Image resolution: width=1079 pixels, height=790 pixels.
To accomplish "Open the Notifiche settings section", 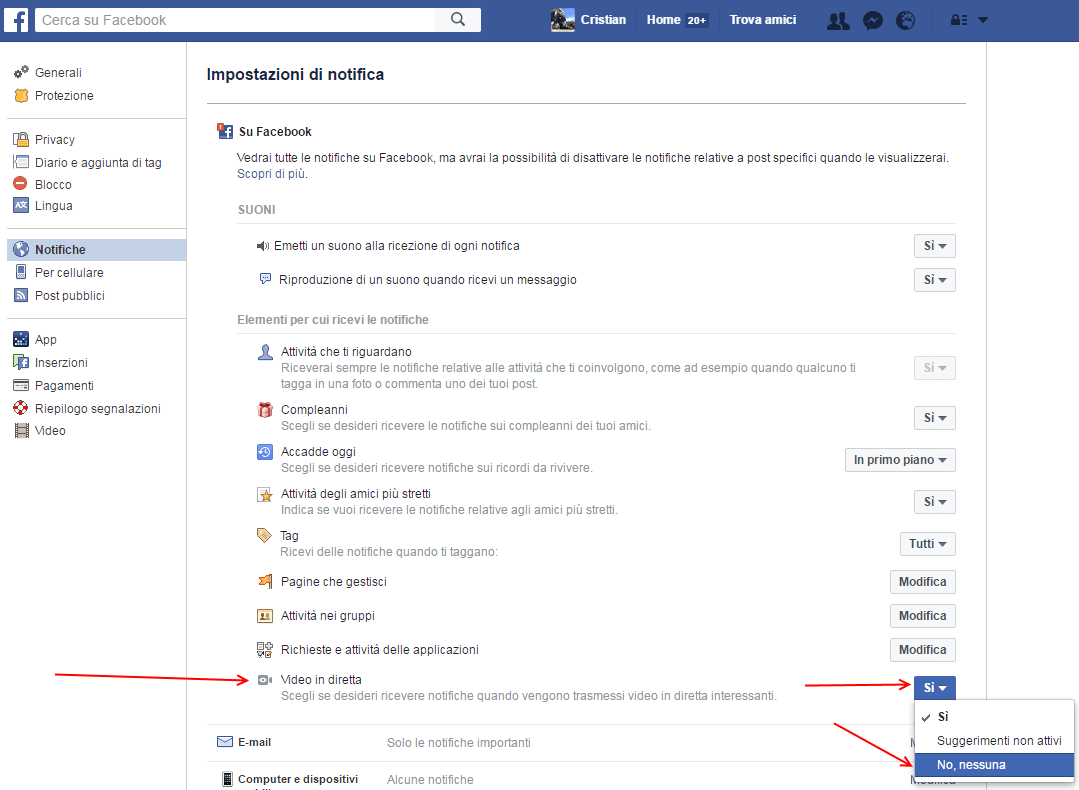I will click(96, 250).
